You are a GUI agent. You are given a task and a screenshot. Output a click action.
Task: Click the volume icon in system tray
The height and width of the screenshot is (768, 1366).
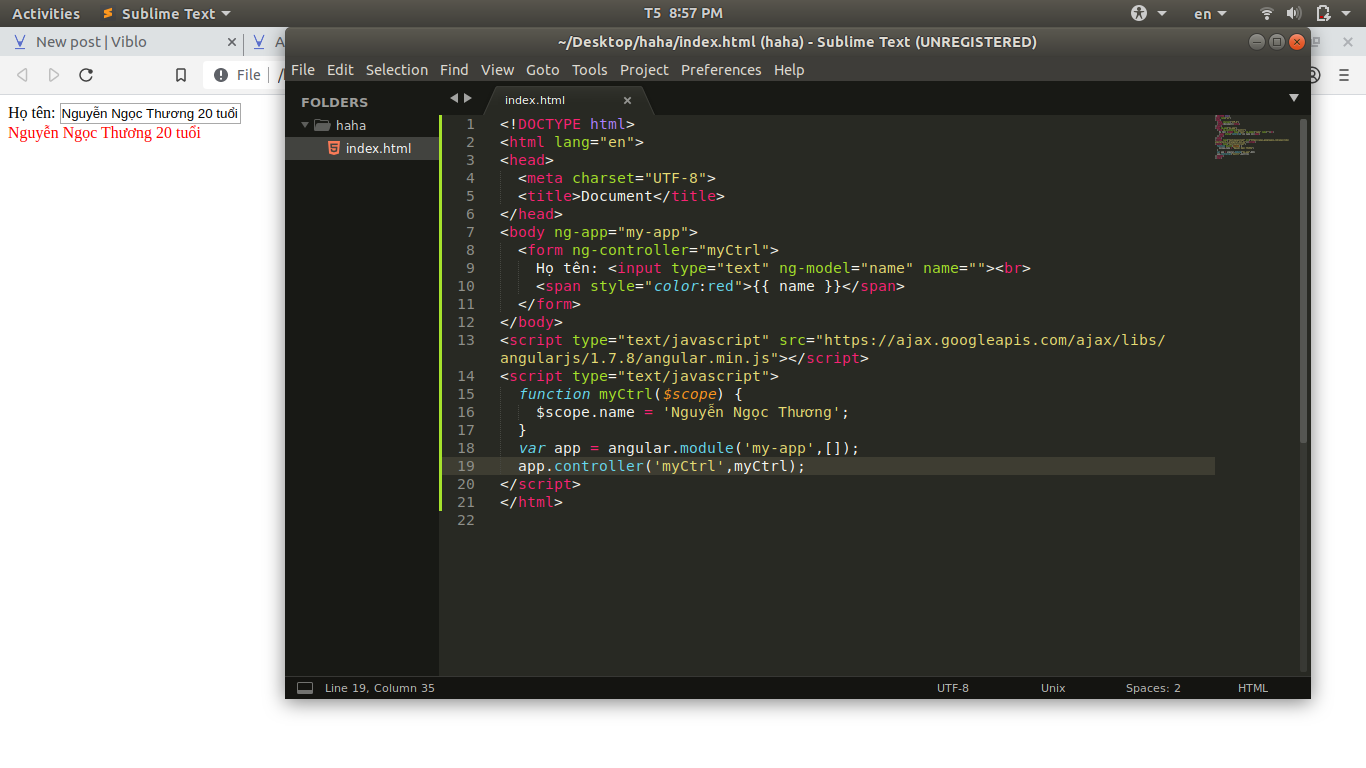pos(1294,13)
